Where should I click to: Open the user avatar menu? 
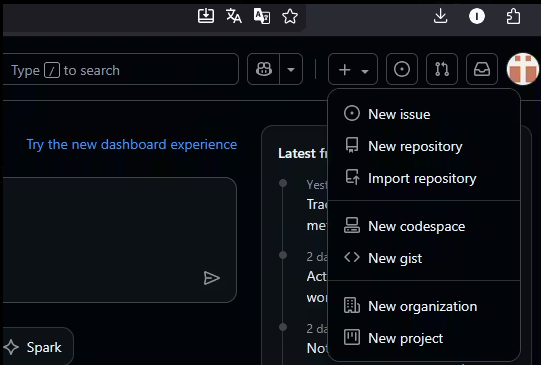(x=522, y=69)
